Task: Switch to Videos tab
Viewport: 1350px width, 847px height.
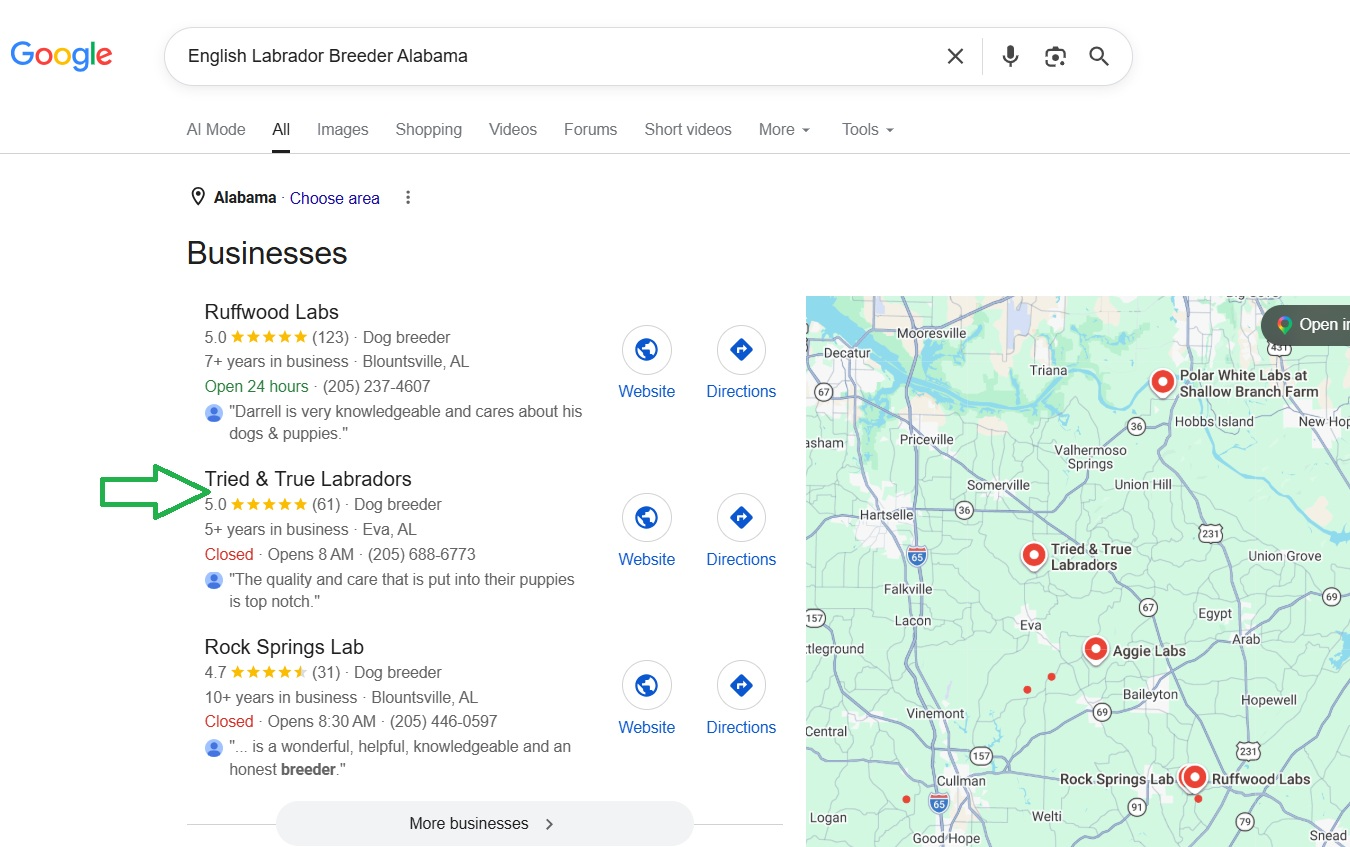Action: click(x=513, y=130)
